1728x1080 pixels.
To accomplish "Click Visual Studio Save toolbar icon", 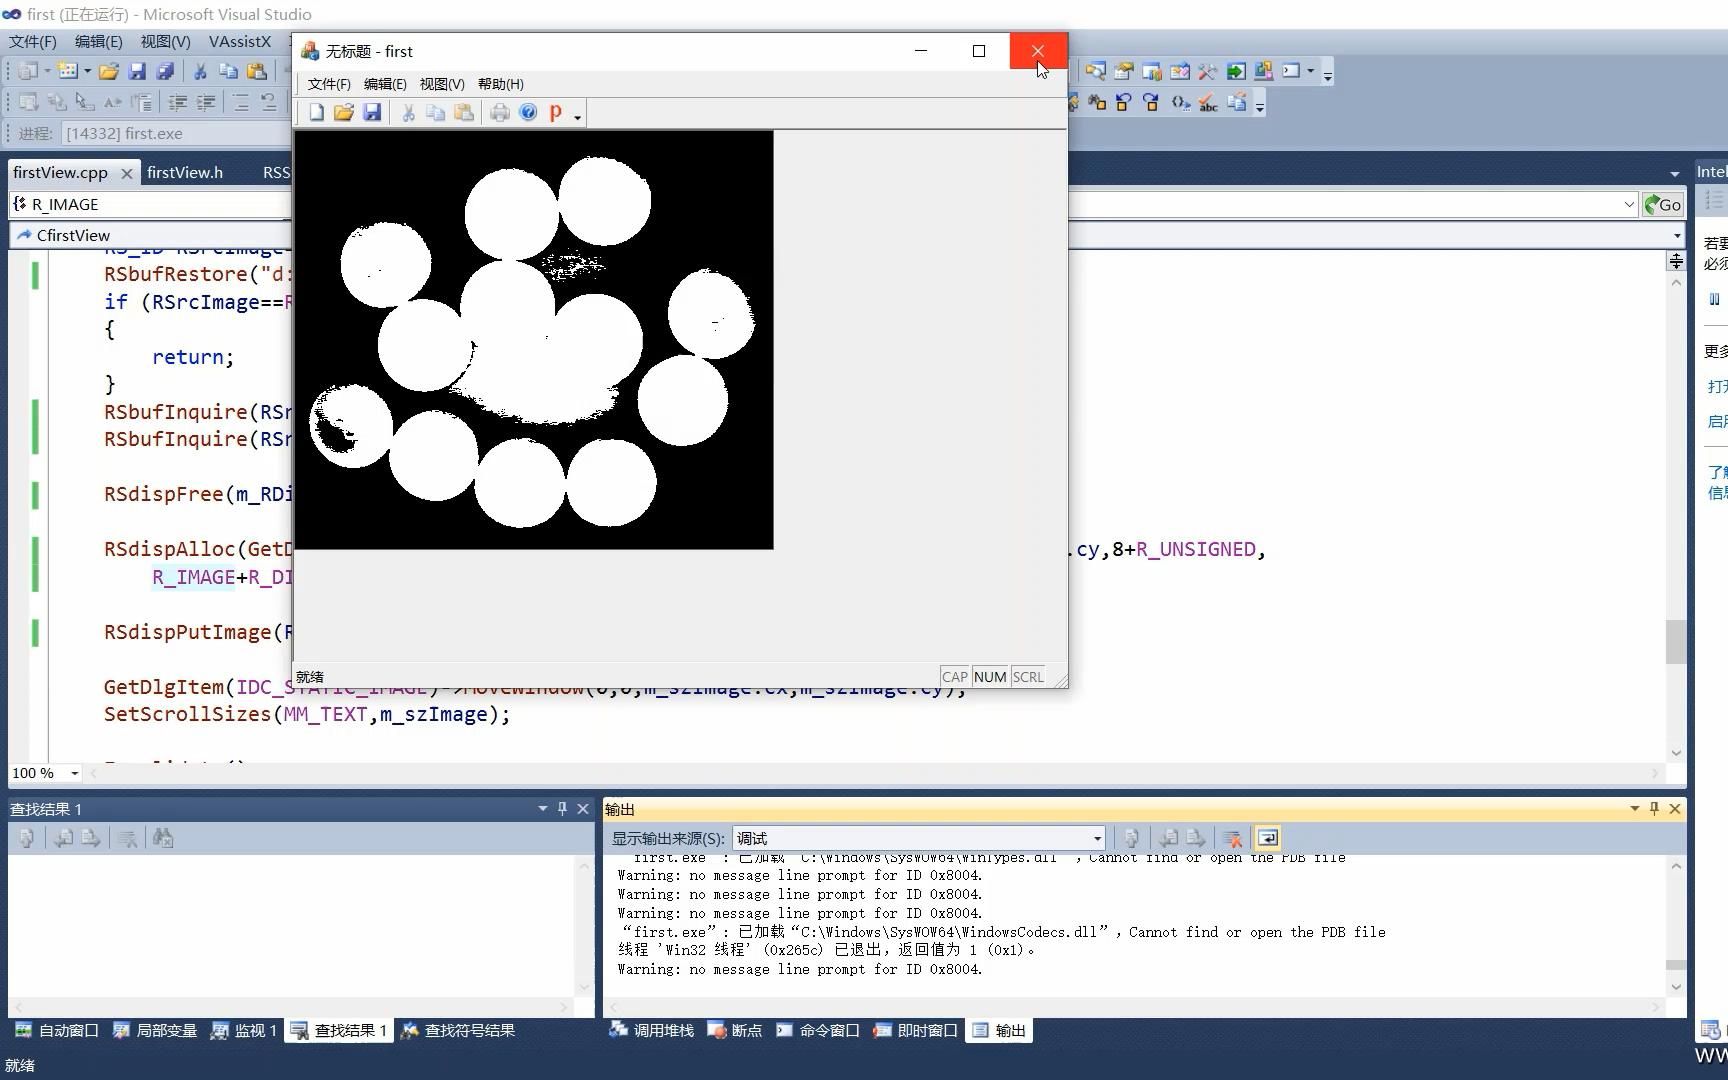I will (x=138, y=71).
